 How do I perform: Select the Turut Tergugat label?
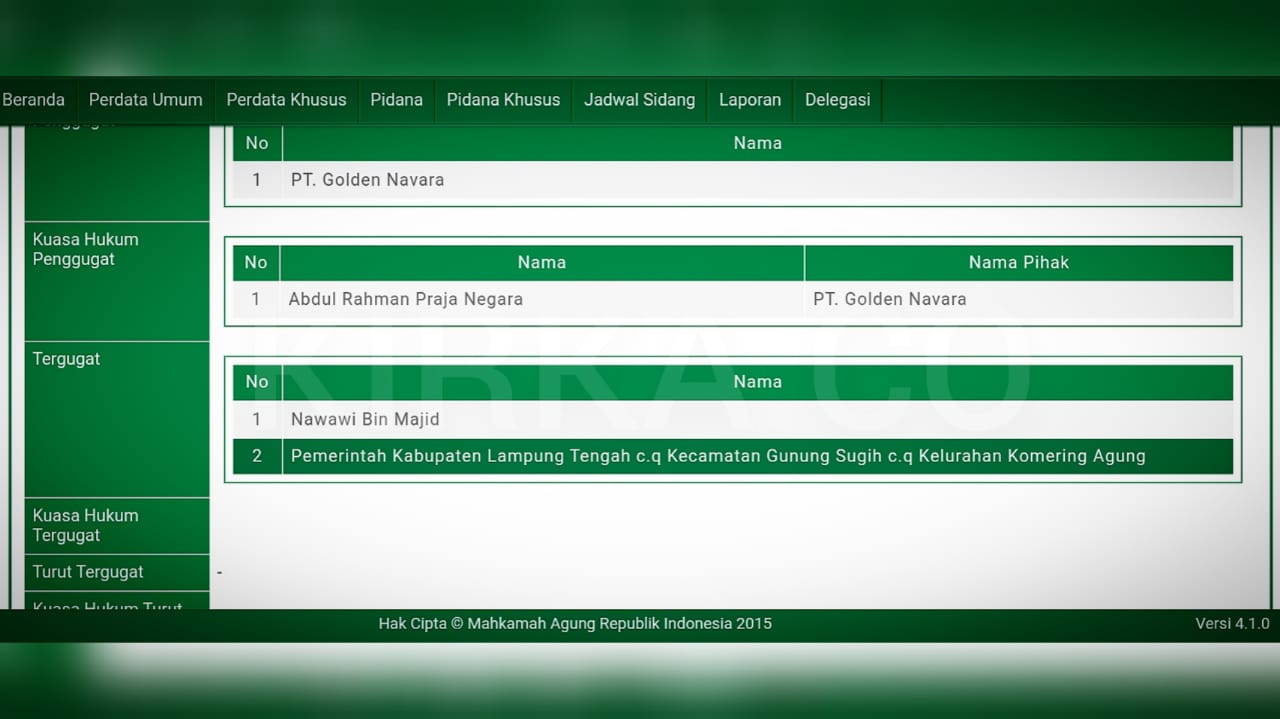(88, 572)
